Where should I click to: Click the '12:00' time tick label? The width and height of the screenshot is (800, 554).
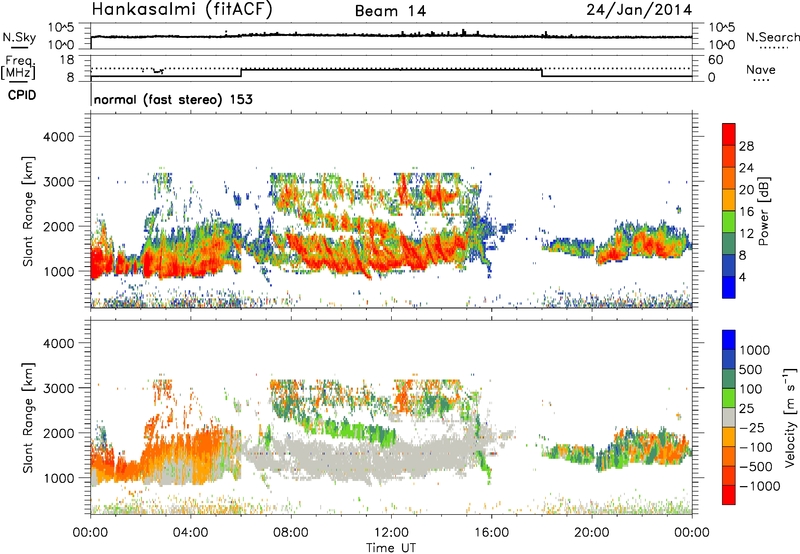tap(391, 533)
